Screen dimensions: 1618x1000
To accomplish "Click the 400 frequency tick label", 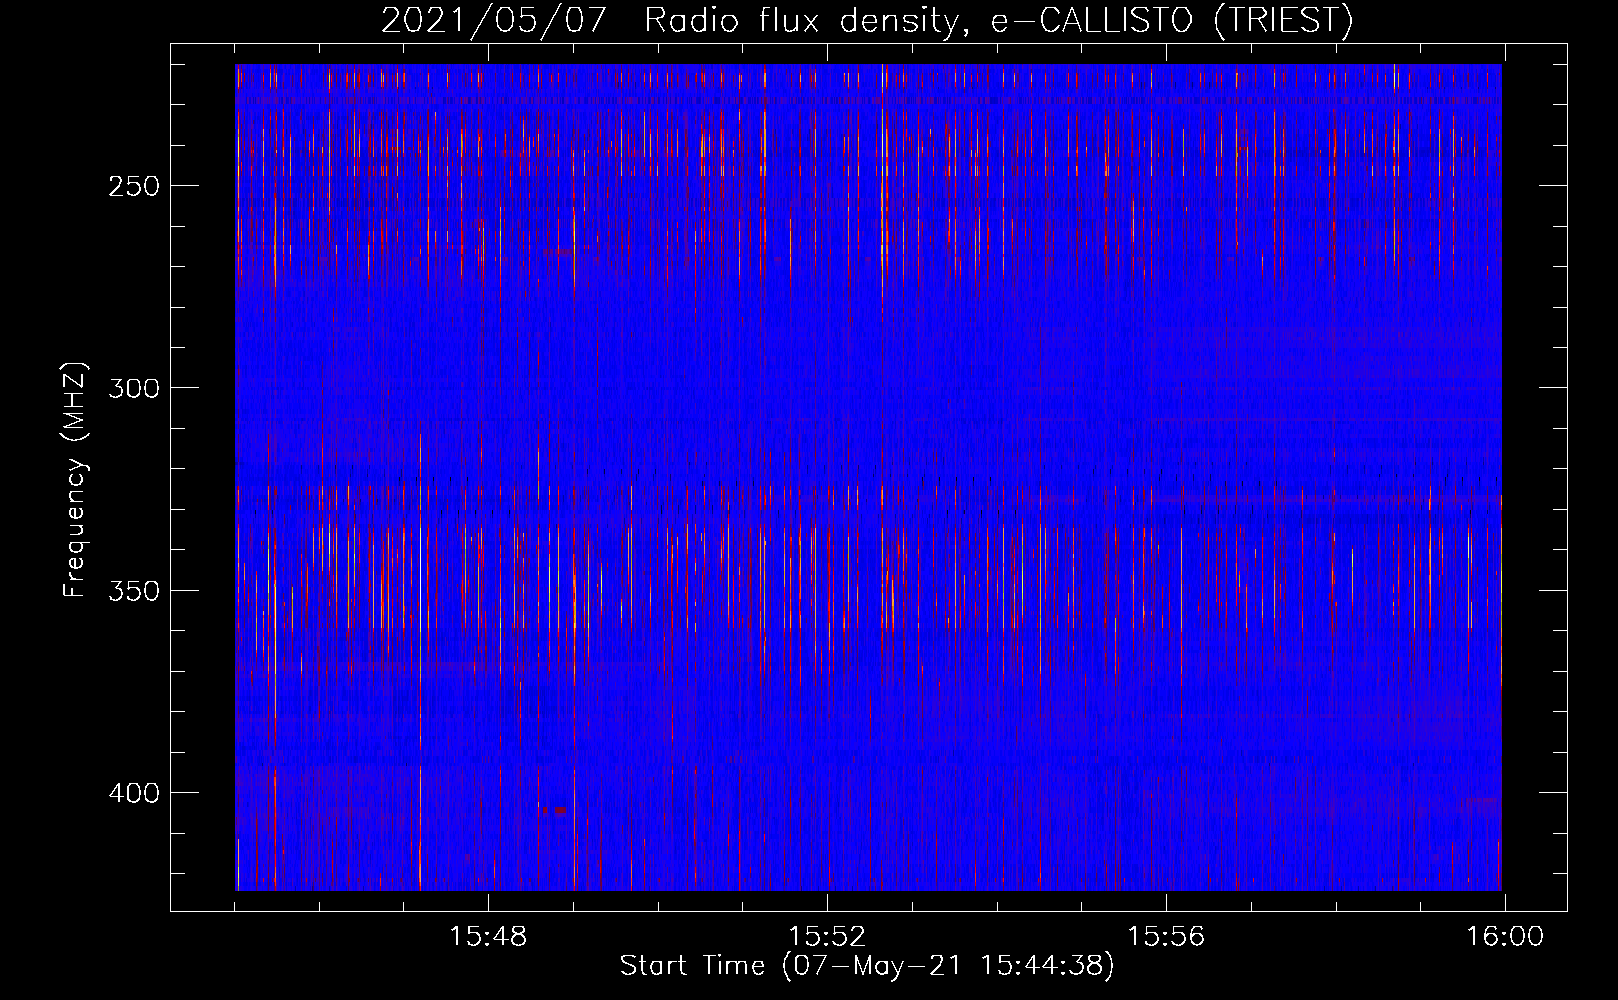I will click(x=133, y=794).
